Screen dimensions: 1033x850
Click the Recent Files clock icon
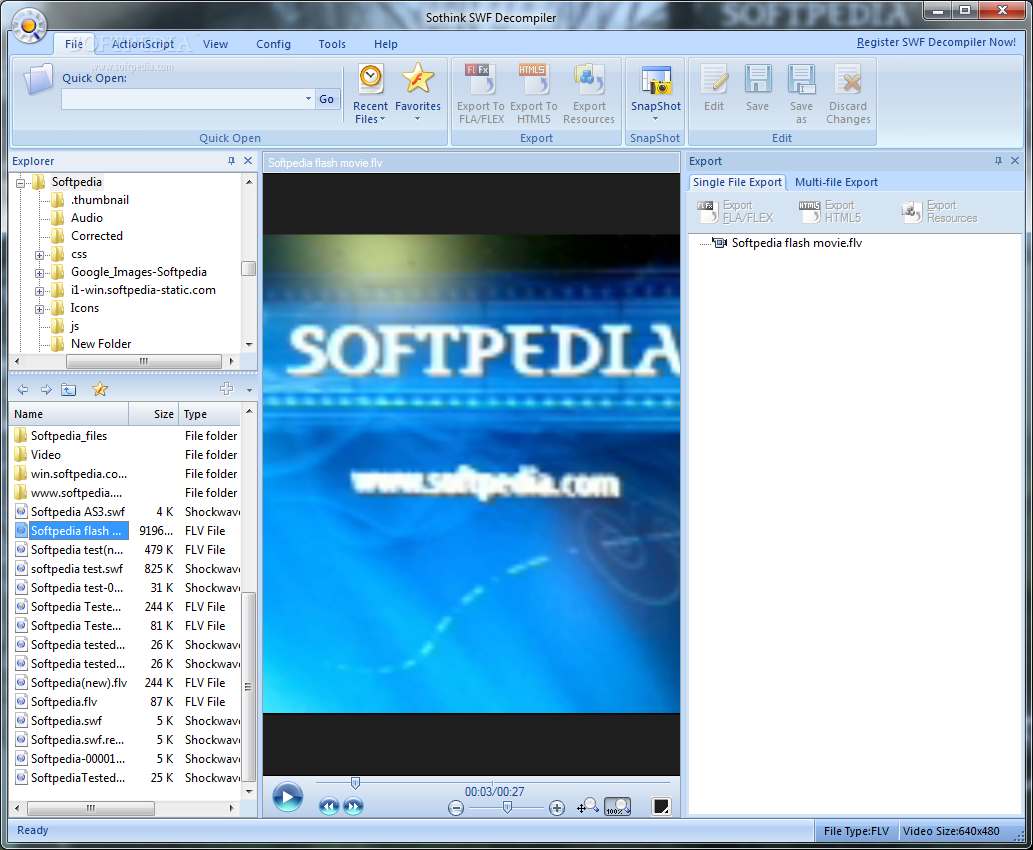click(371, 78)
